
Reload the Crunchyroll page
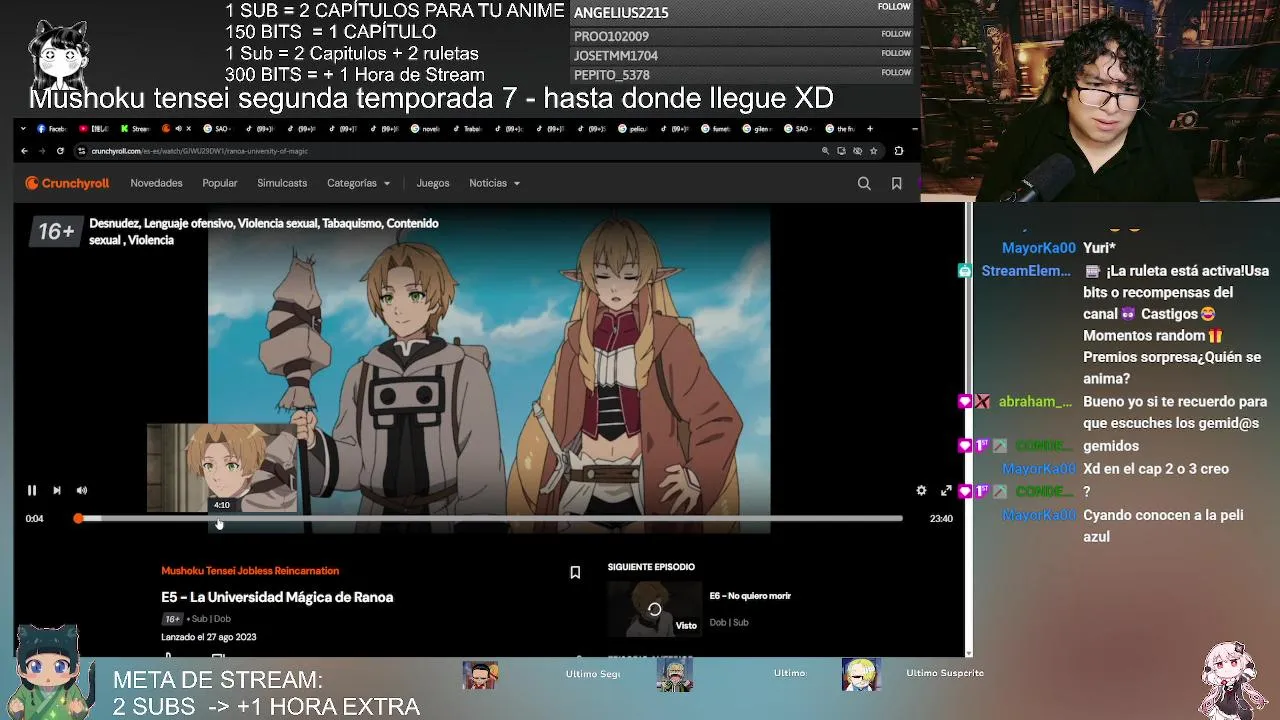click(60, 151)
